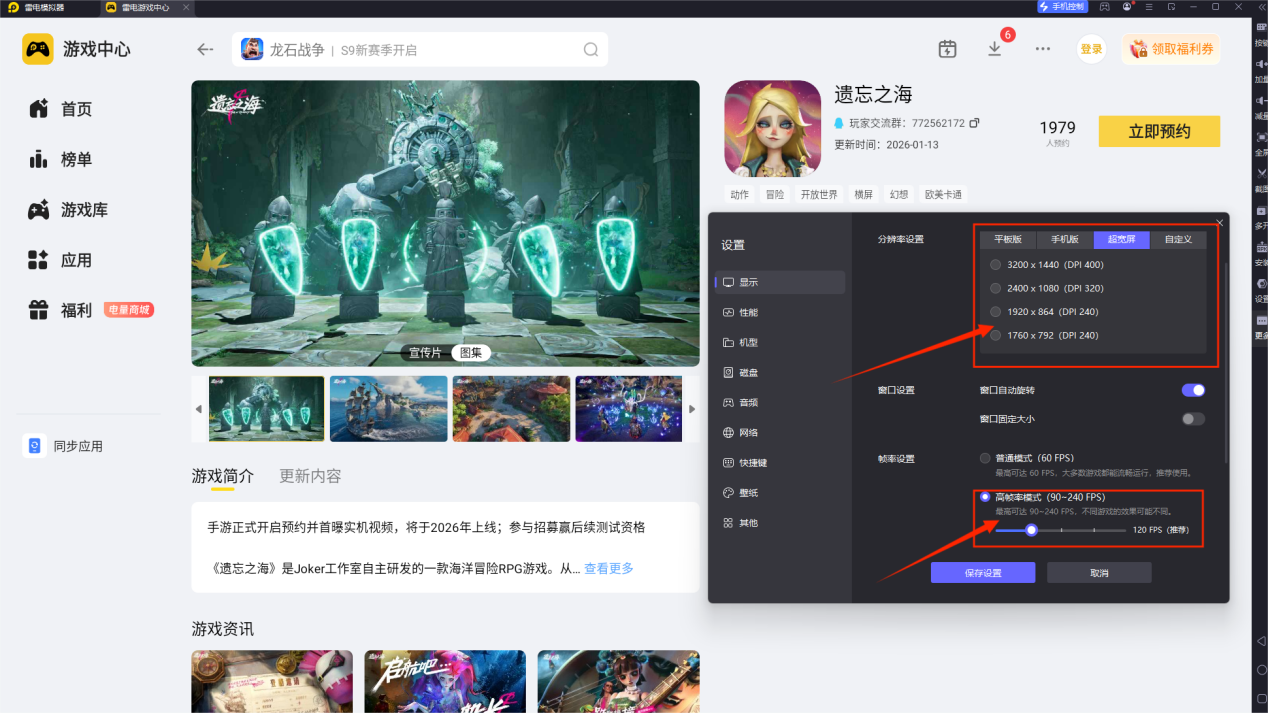Viewport: 1268px width, 713px height.
Task: Open the 显示 display settings category
Action: point(780,282)
